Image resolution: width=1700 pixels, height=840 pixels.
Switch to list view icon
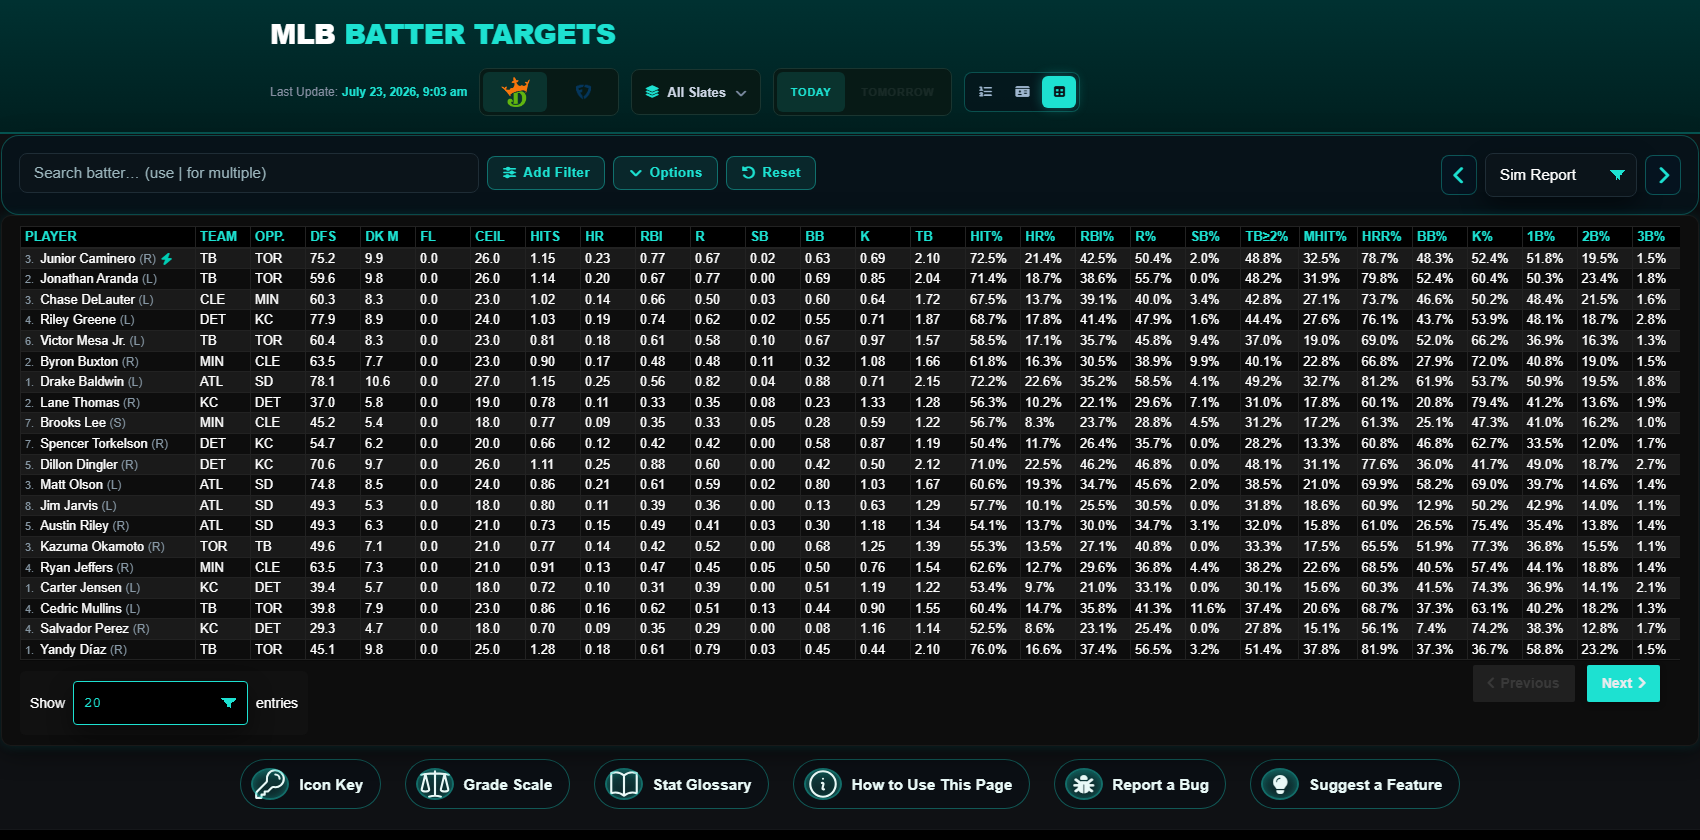tap(986, 92)
